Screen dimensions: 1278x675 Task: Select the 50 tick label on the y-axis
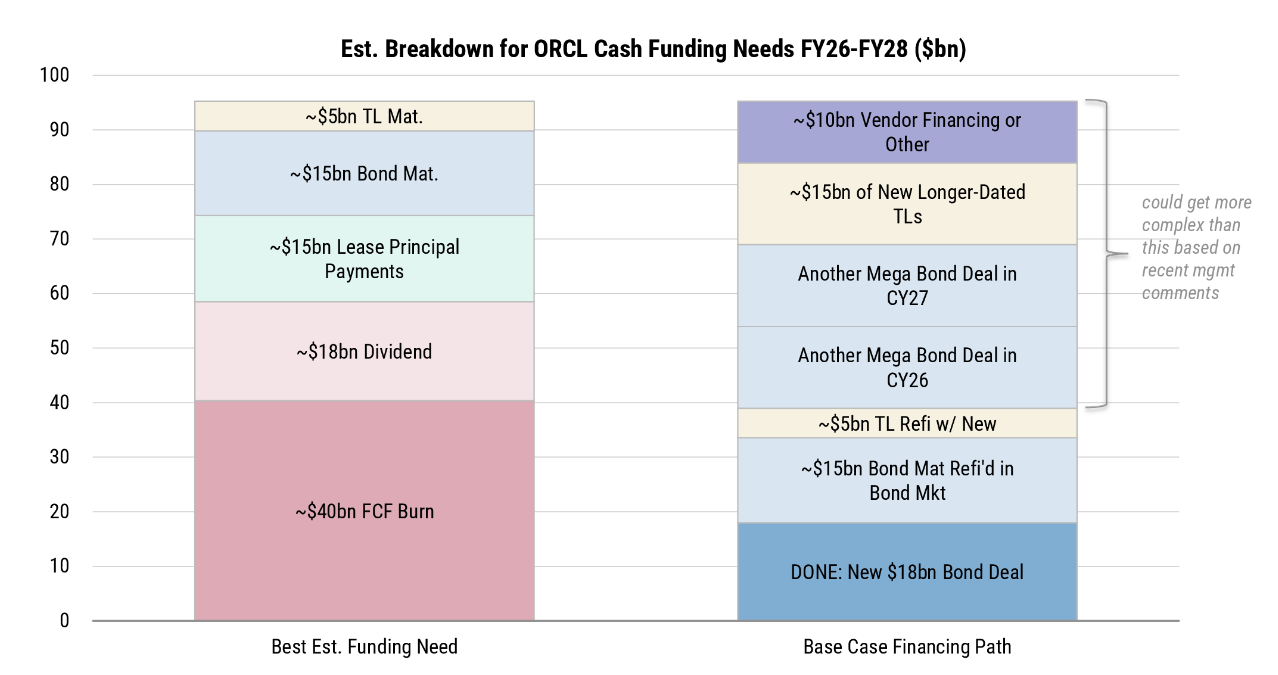coord(60,348)
